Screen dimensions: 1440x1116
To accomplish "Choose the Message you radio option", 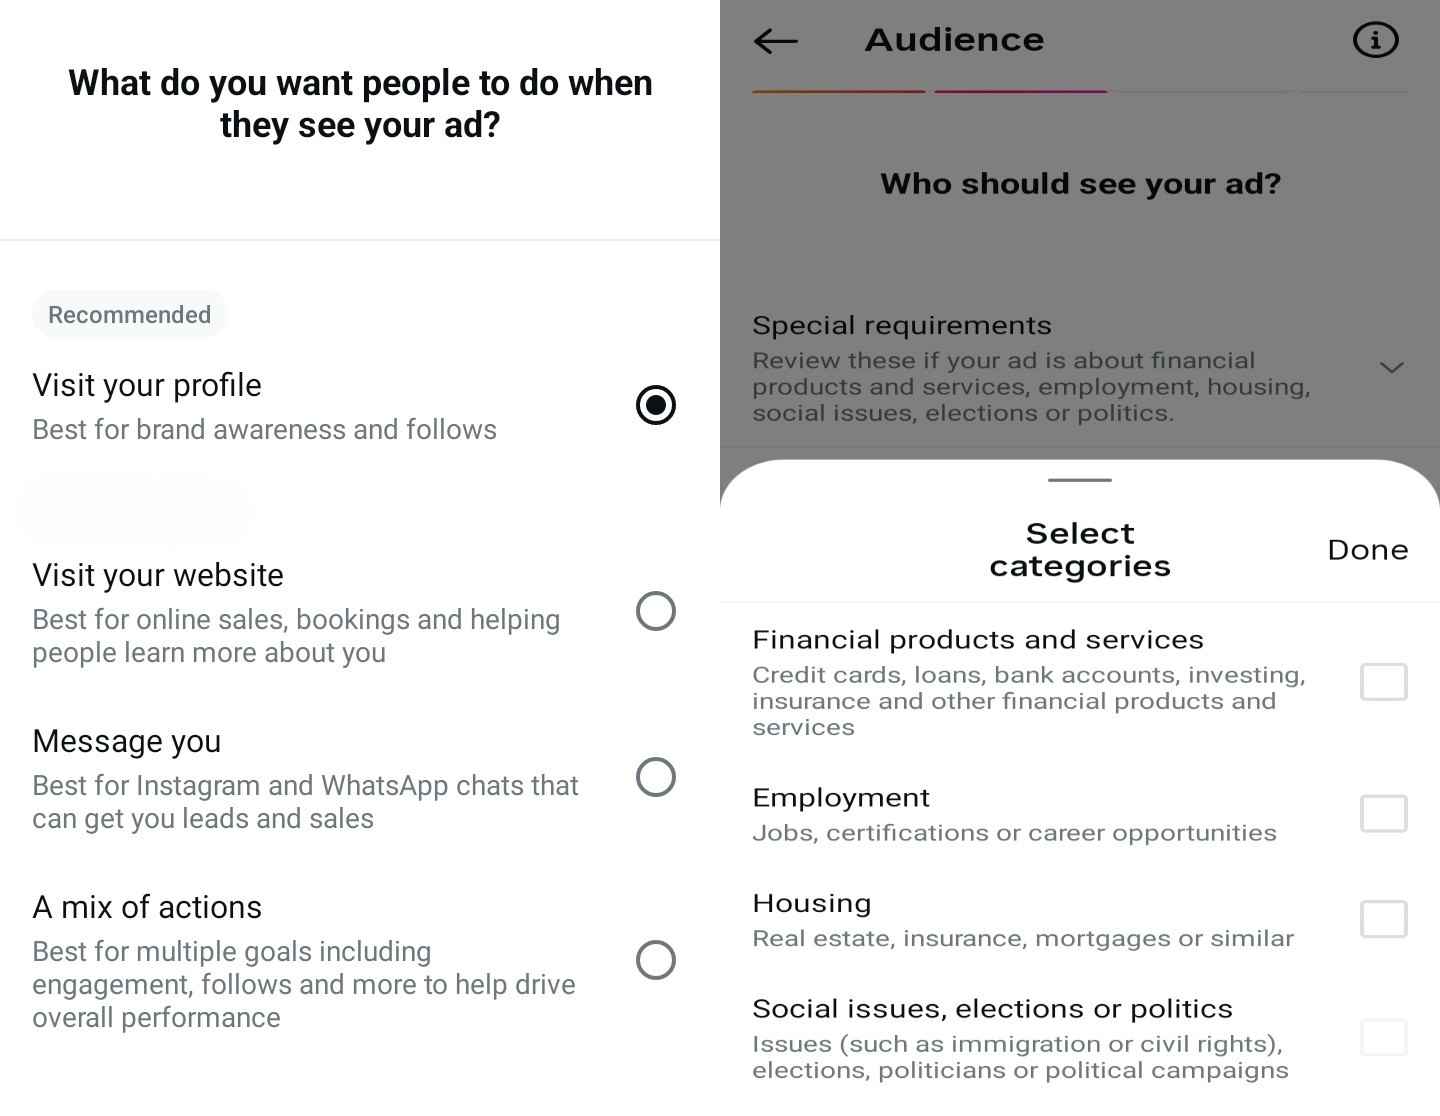I will [656, 777].
